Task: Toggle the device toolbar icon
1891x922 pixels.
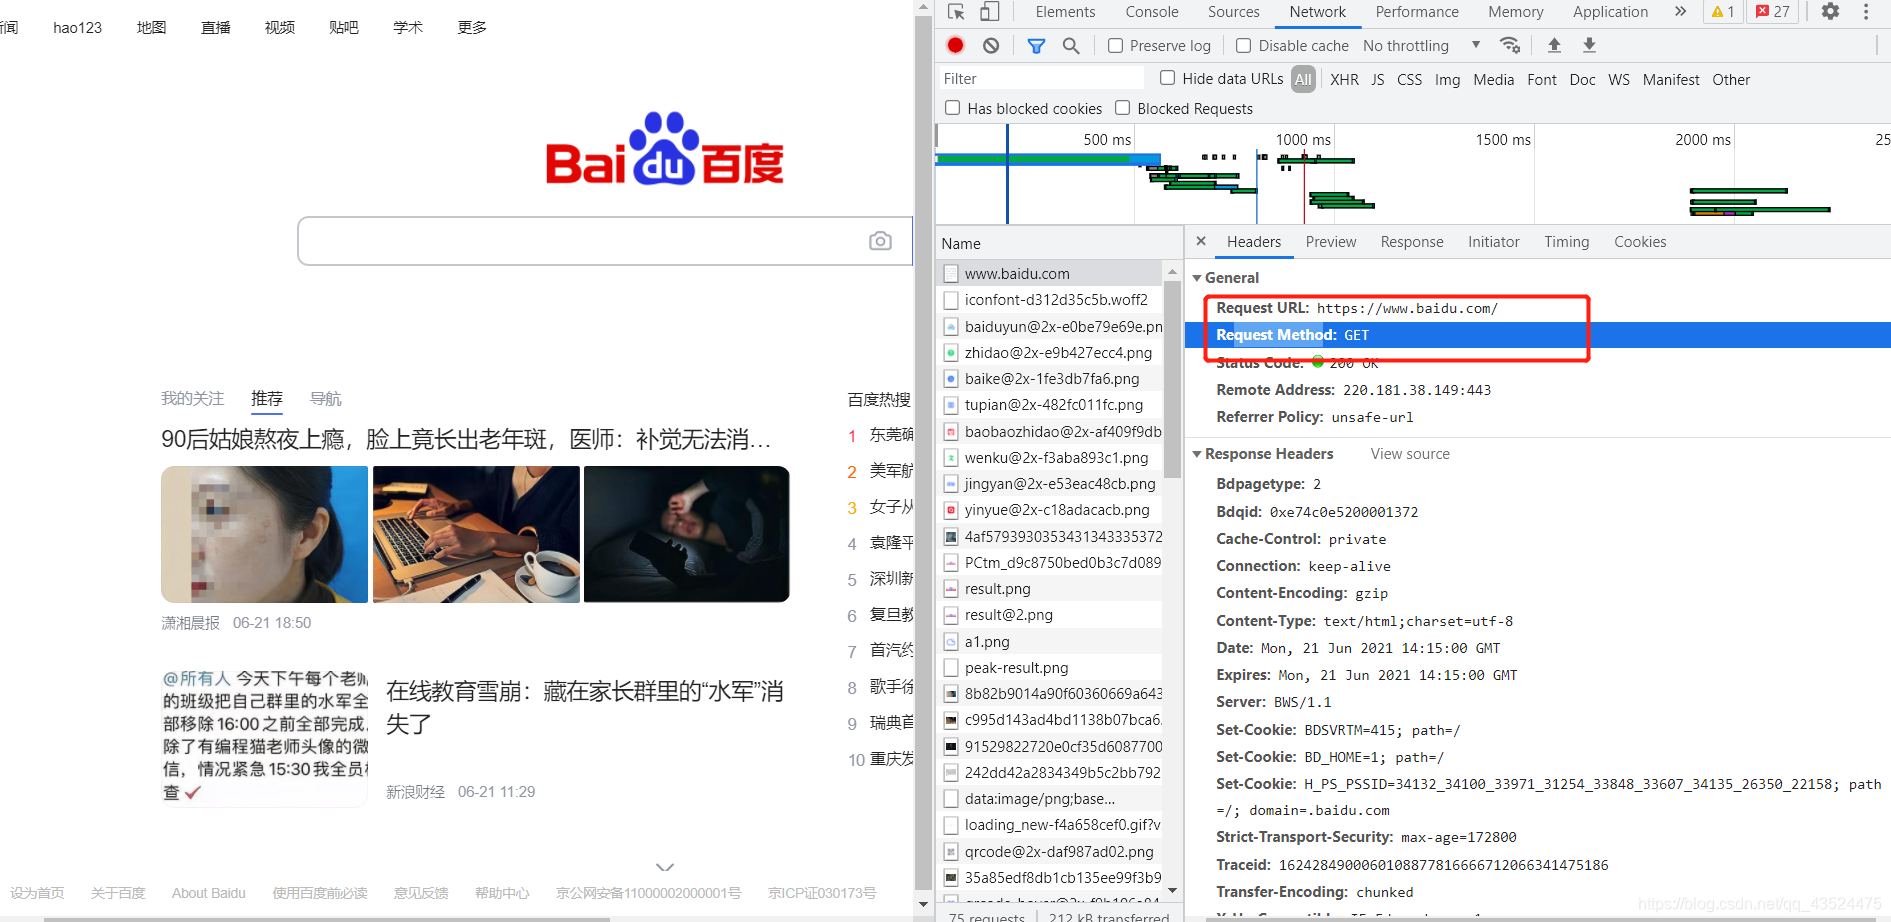Action: coord(989,12)
